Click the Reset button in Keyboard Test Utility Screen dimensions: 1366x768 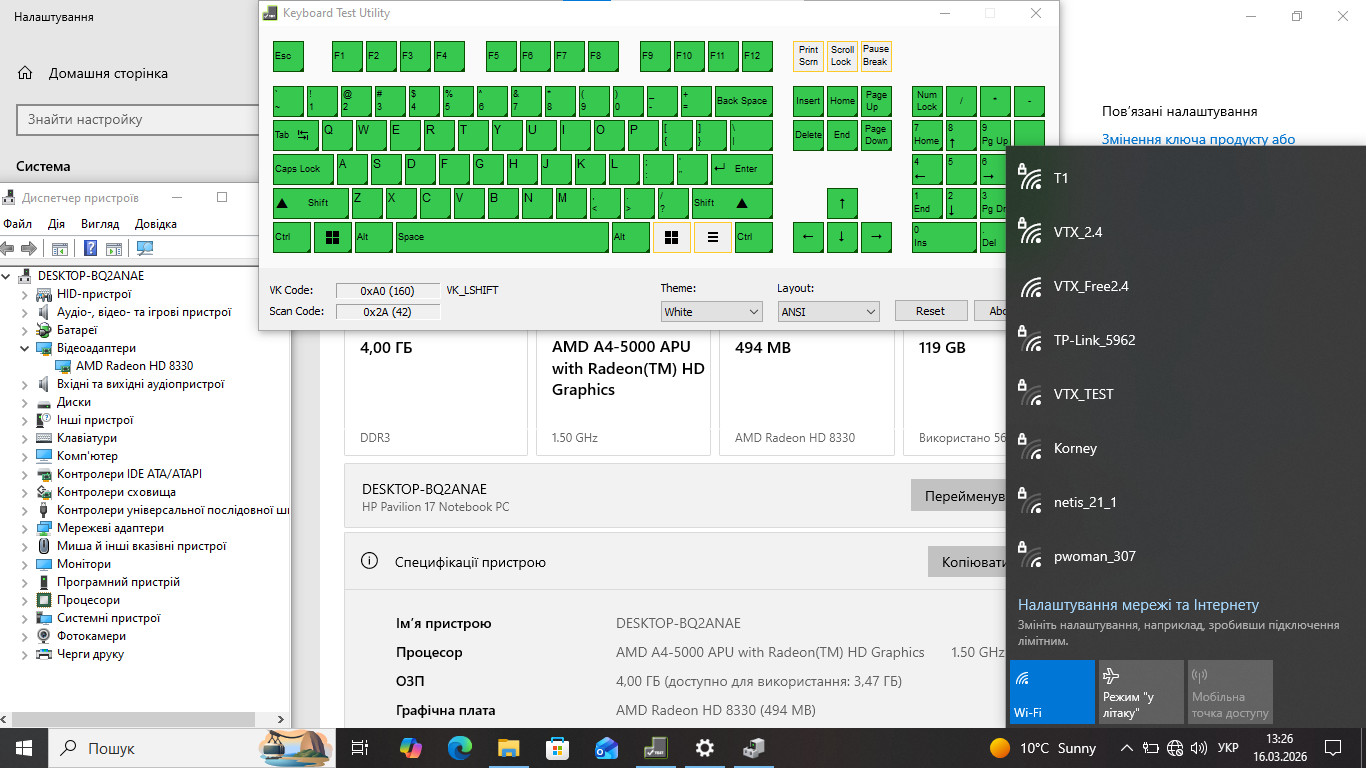coord(930,311)
